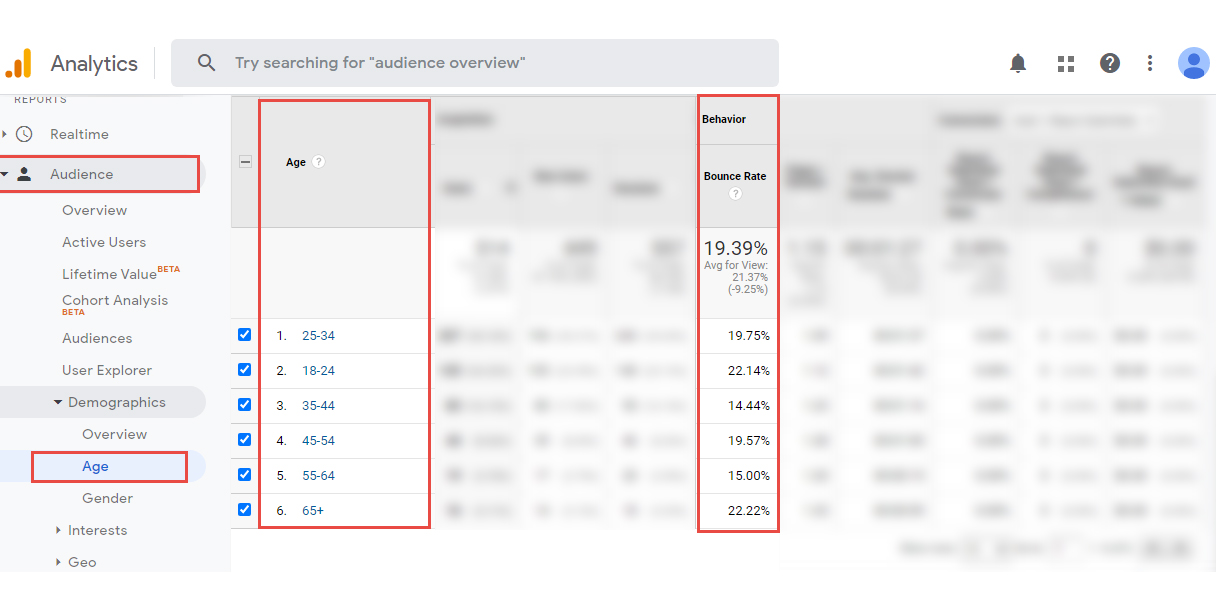Open the 65+ age group link

click(x=313, y=511)
